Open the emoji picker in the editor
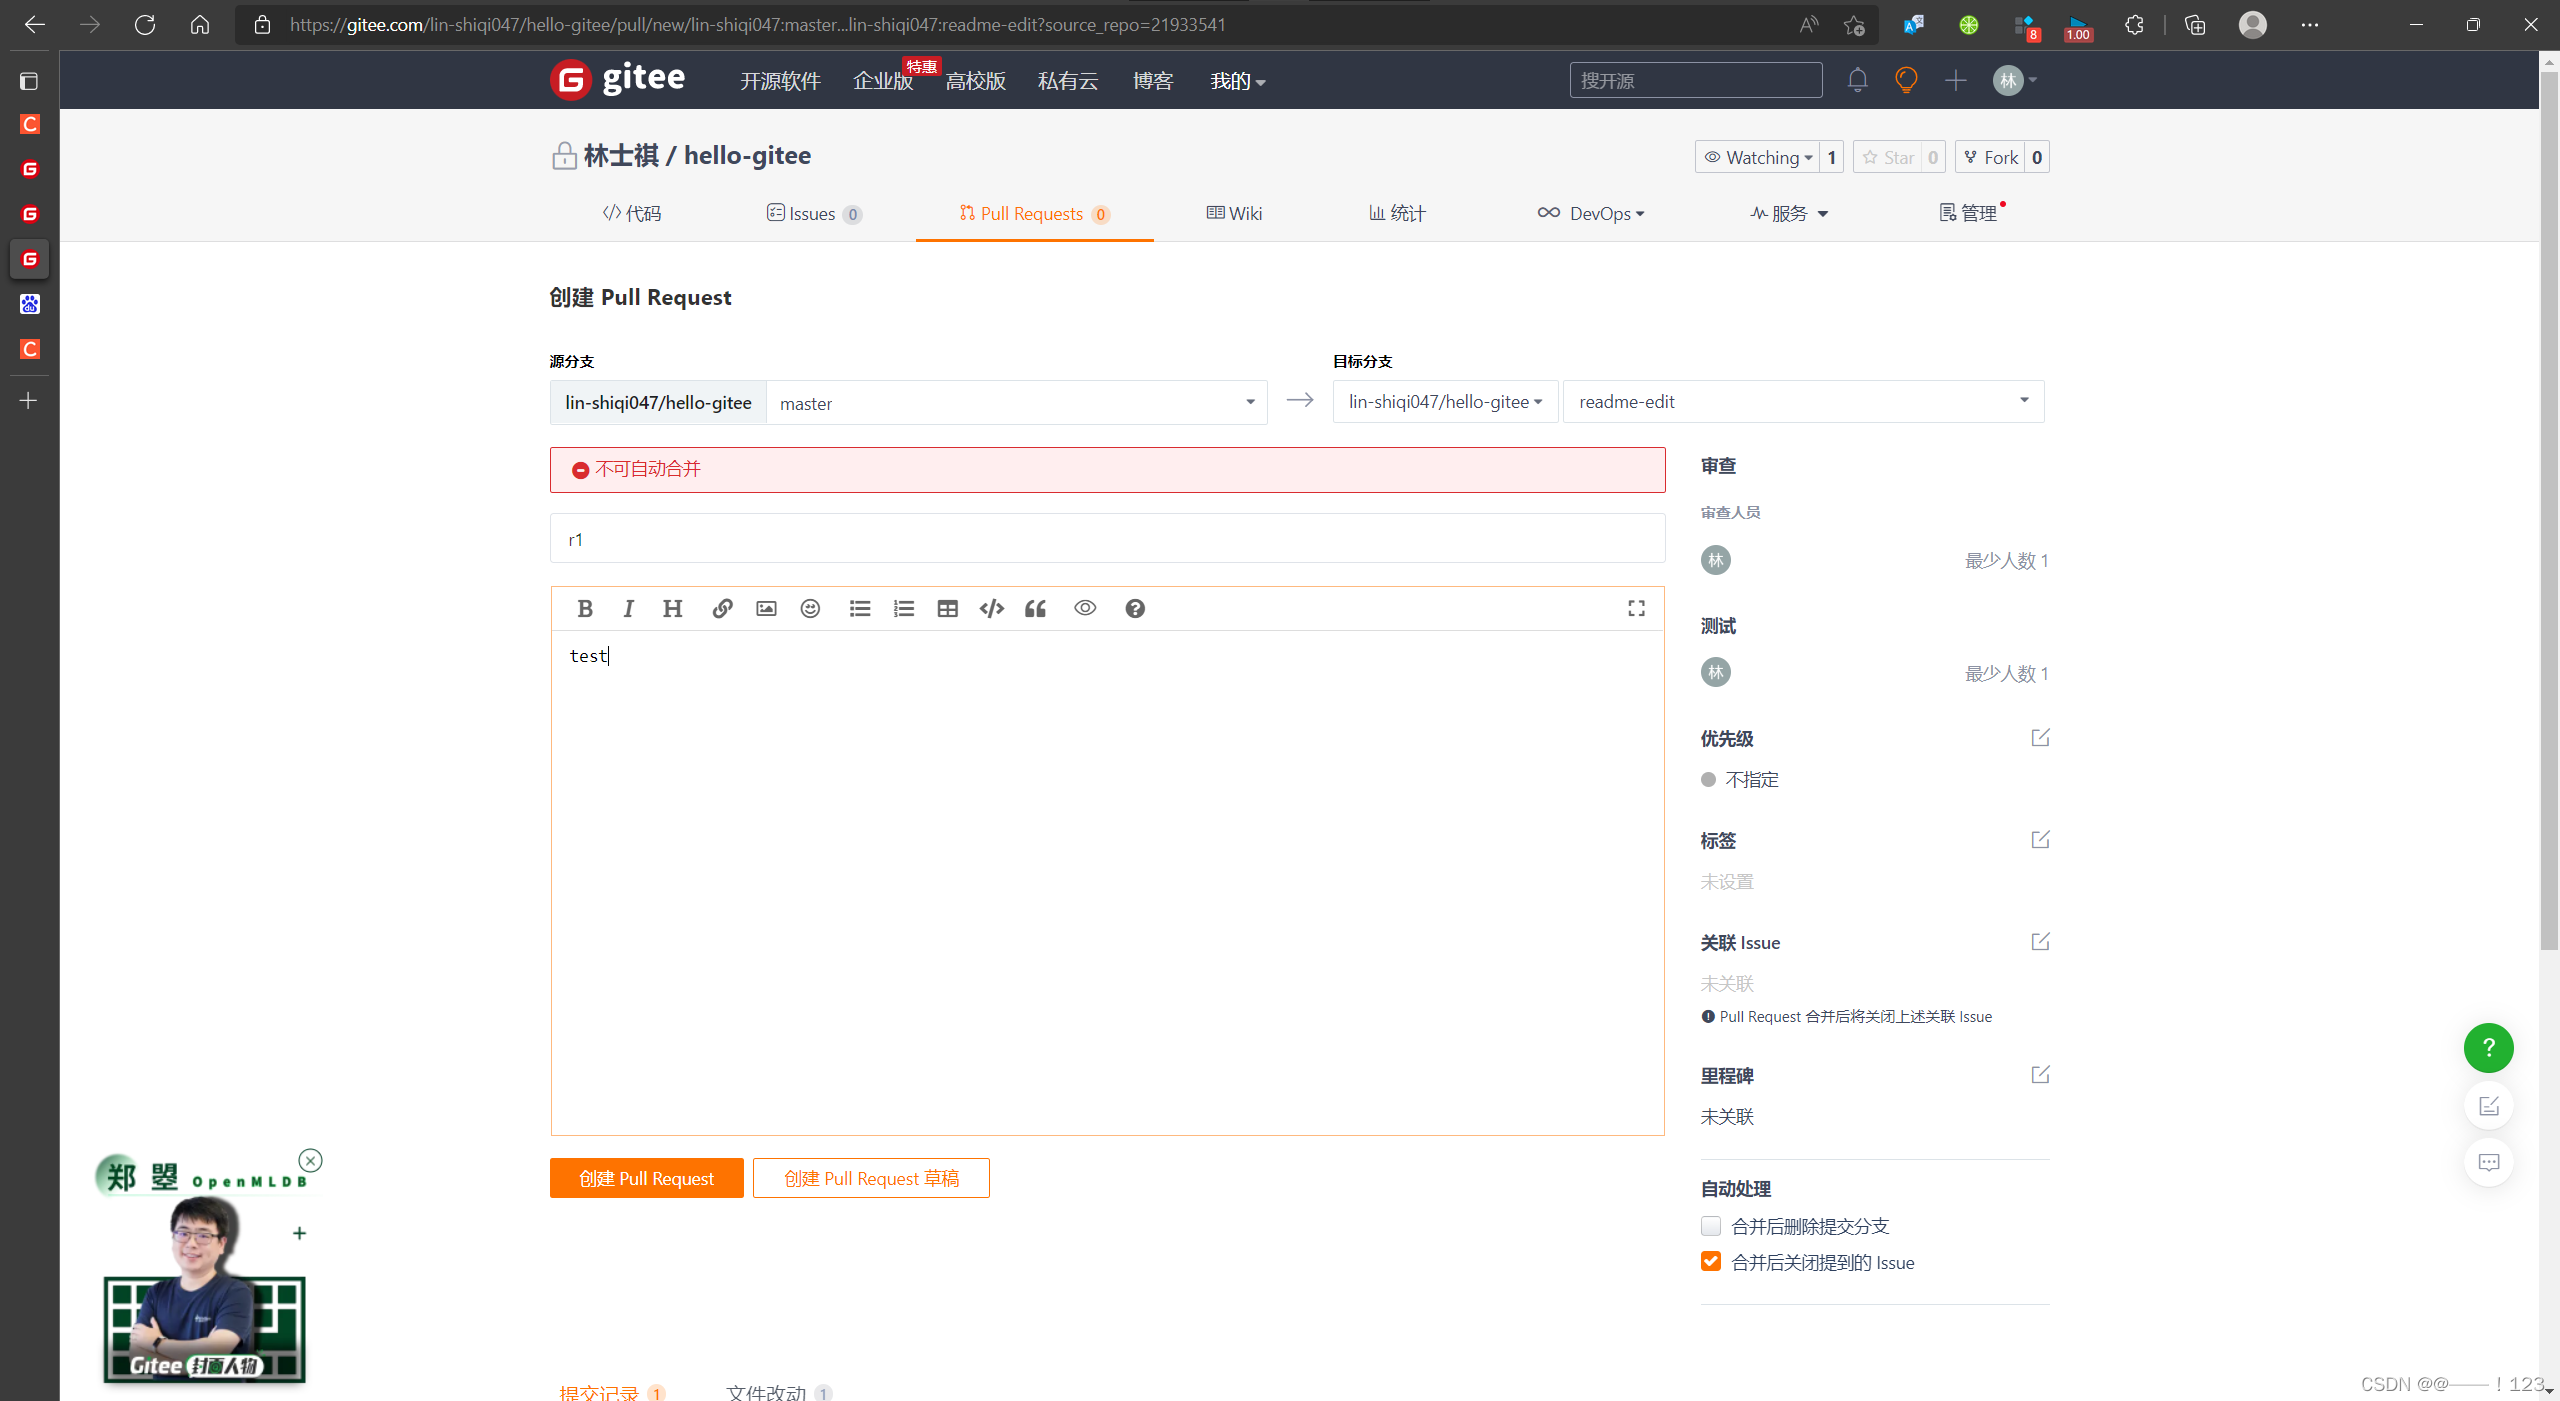 pyautogui.click(x=810, y=608)
